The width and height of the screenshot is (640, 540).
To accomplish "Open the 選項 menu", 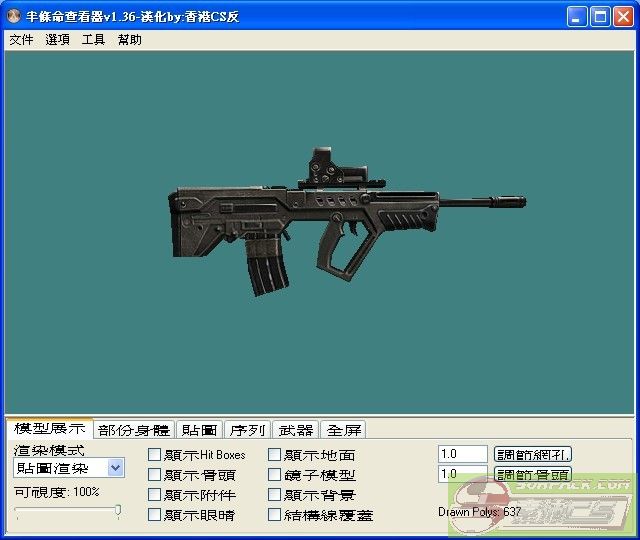I will (x=57, y=40).
